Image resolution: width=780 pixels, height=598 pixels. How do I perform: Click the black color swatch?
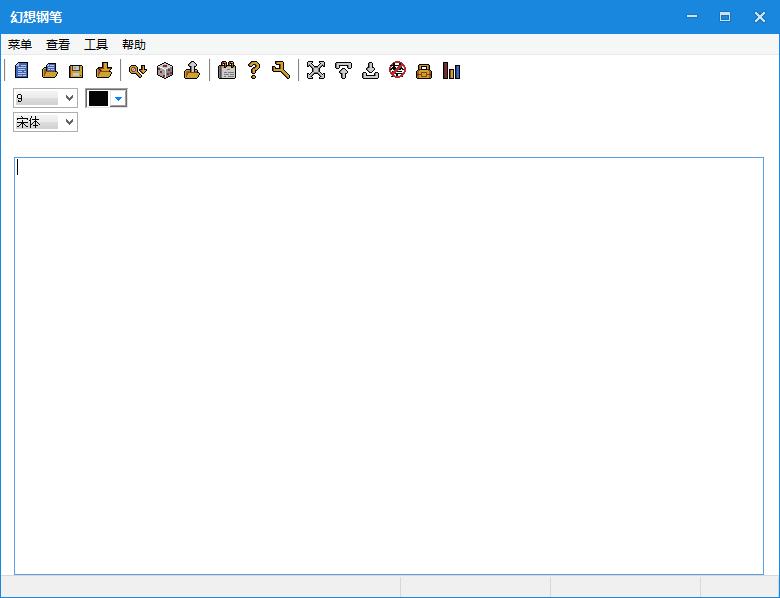(x=98, y=98)
